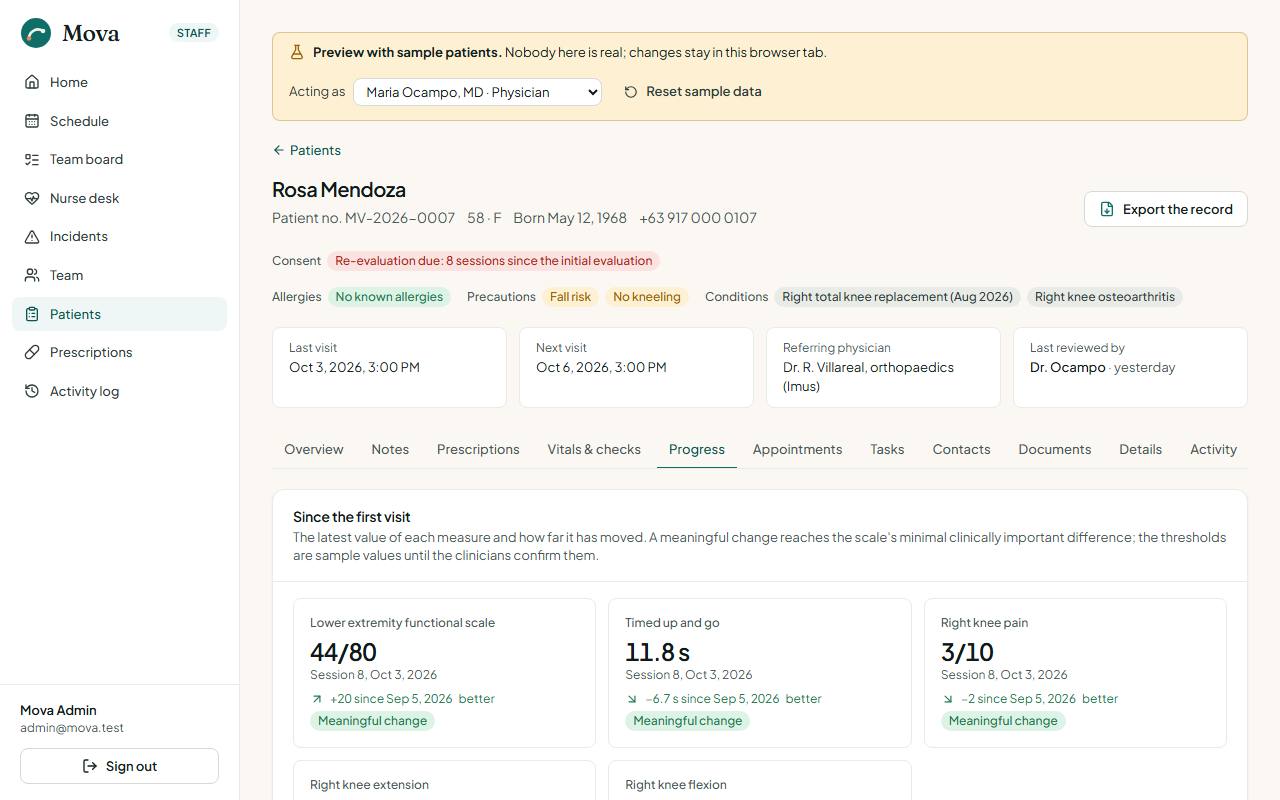Click the flask icon in preview banner

[x=297, y=52]
